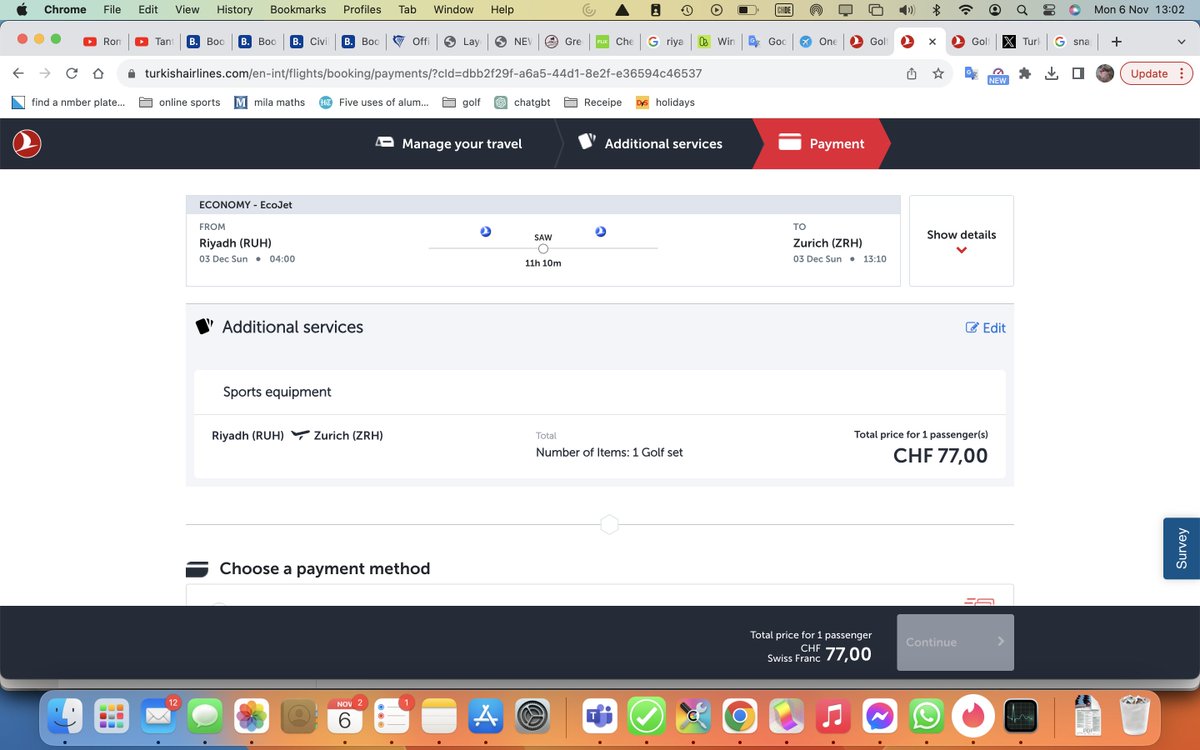Click the address bar URL
1200x750 pixels.
[x=424, y=74]
